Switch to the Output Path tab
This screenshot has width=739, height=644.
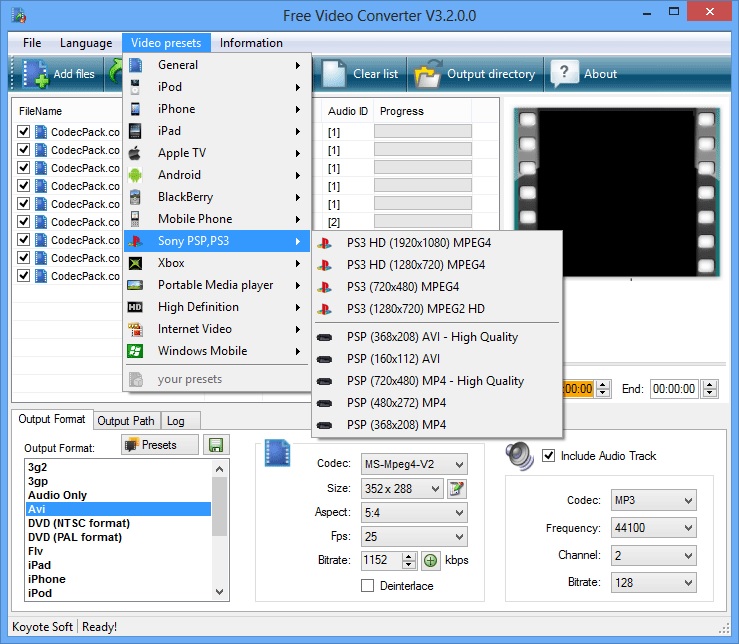pos(126,421)
